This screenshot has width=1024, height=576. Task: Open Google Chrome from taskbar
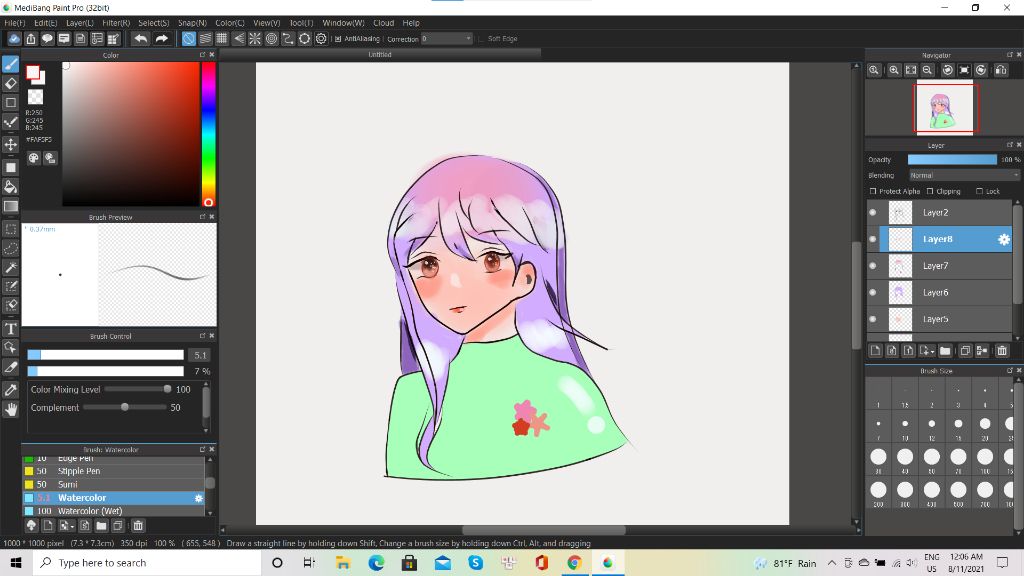[x=574, y=563]
